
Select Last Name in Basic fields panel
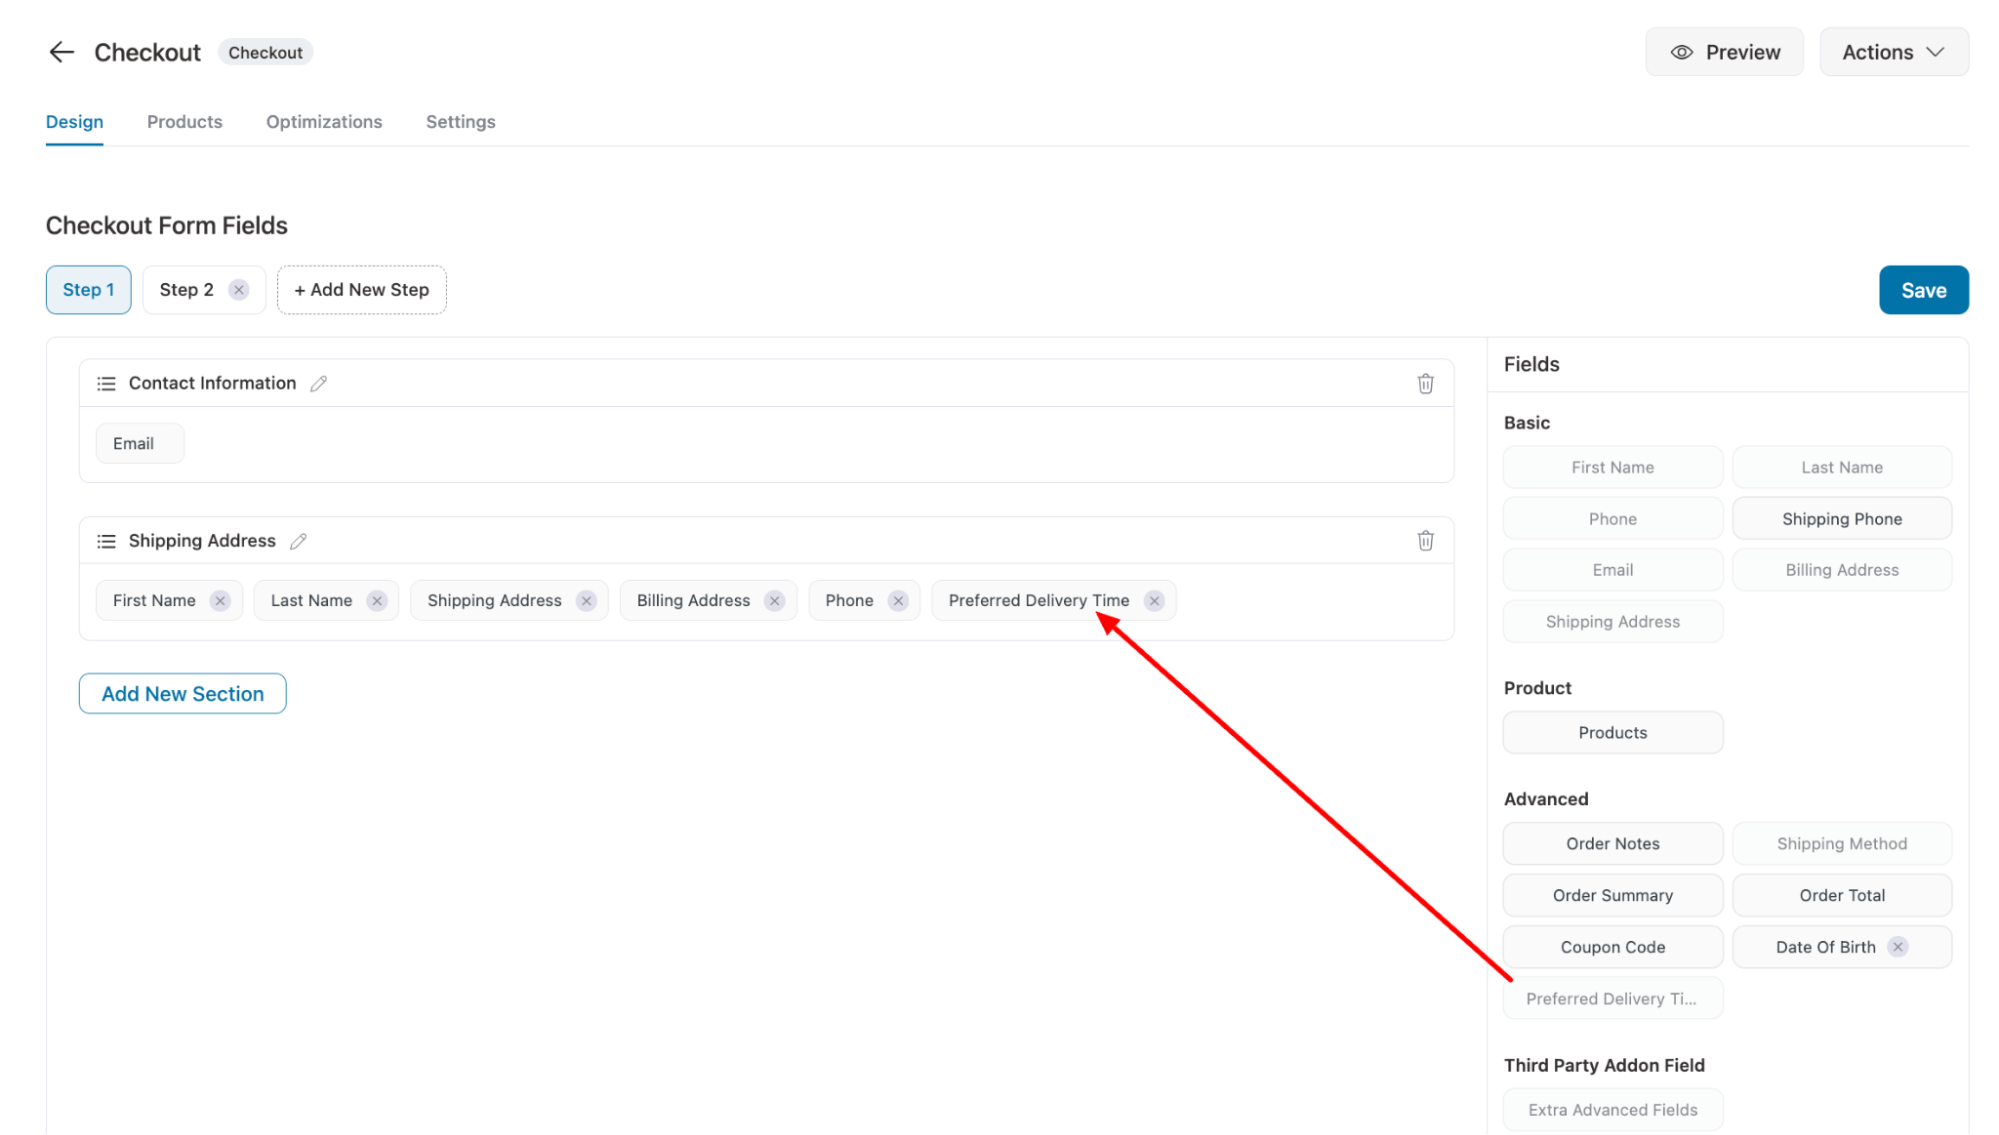[1841, 468]
